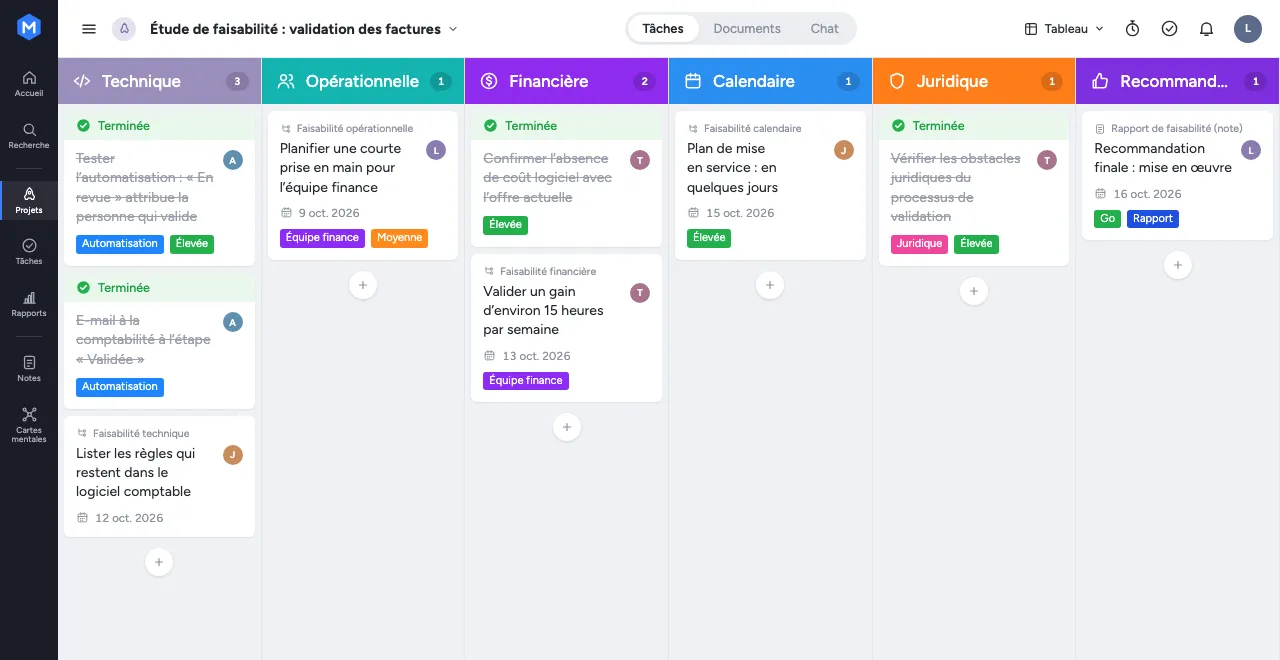Image resolution: width=1280 pixels, height=660 pixels.
Task: Click the green Go tag
Action: click(1107, 219)
